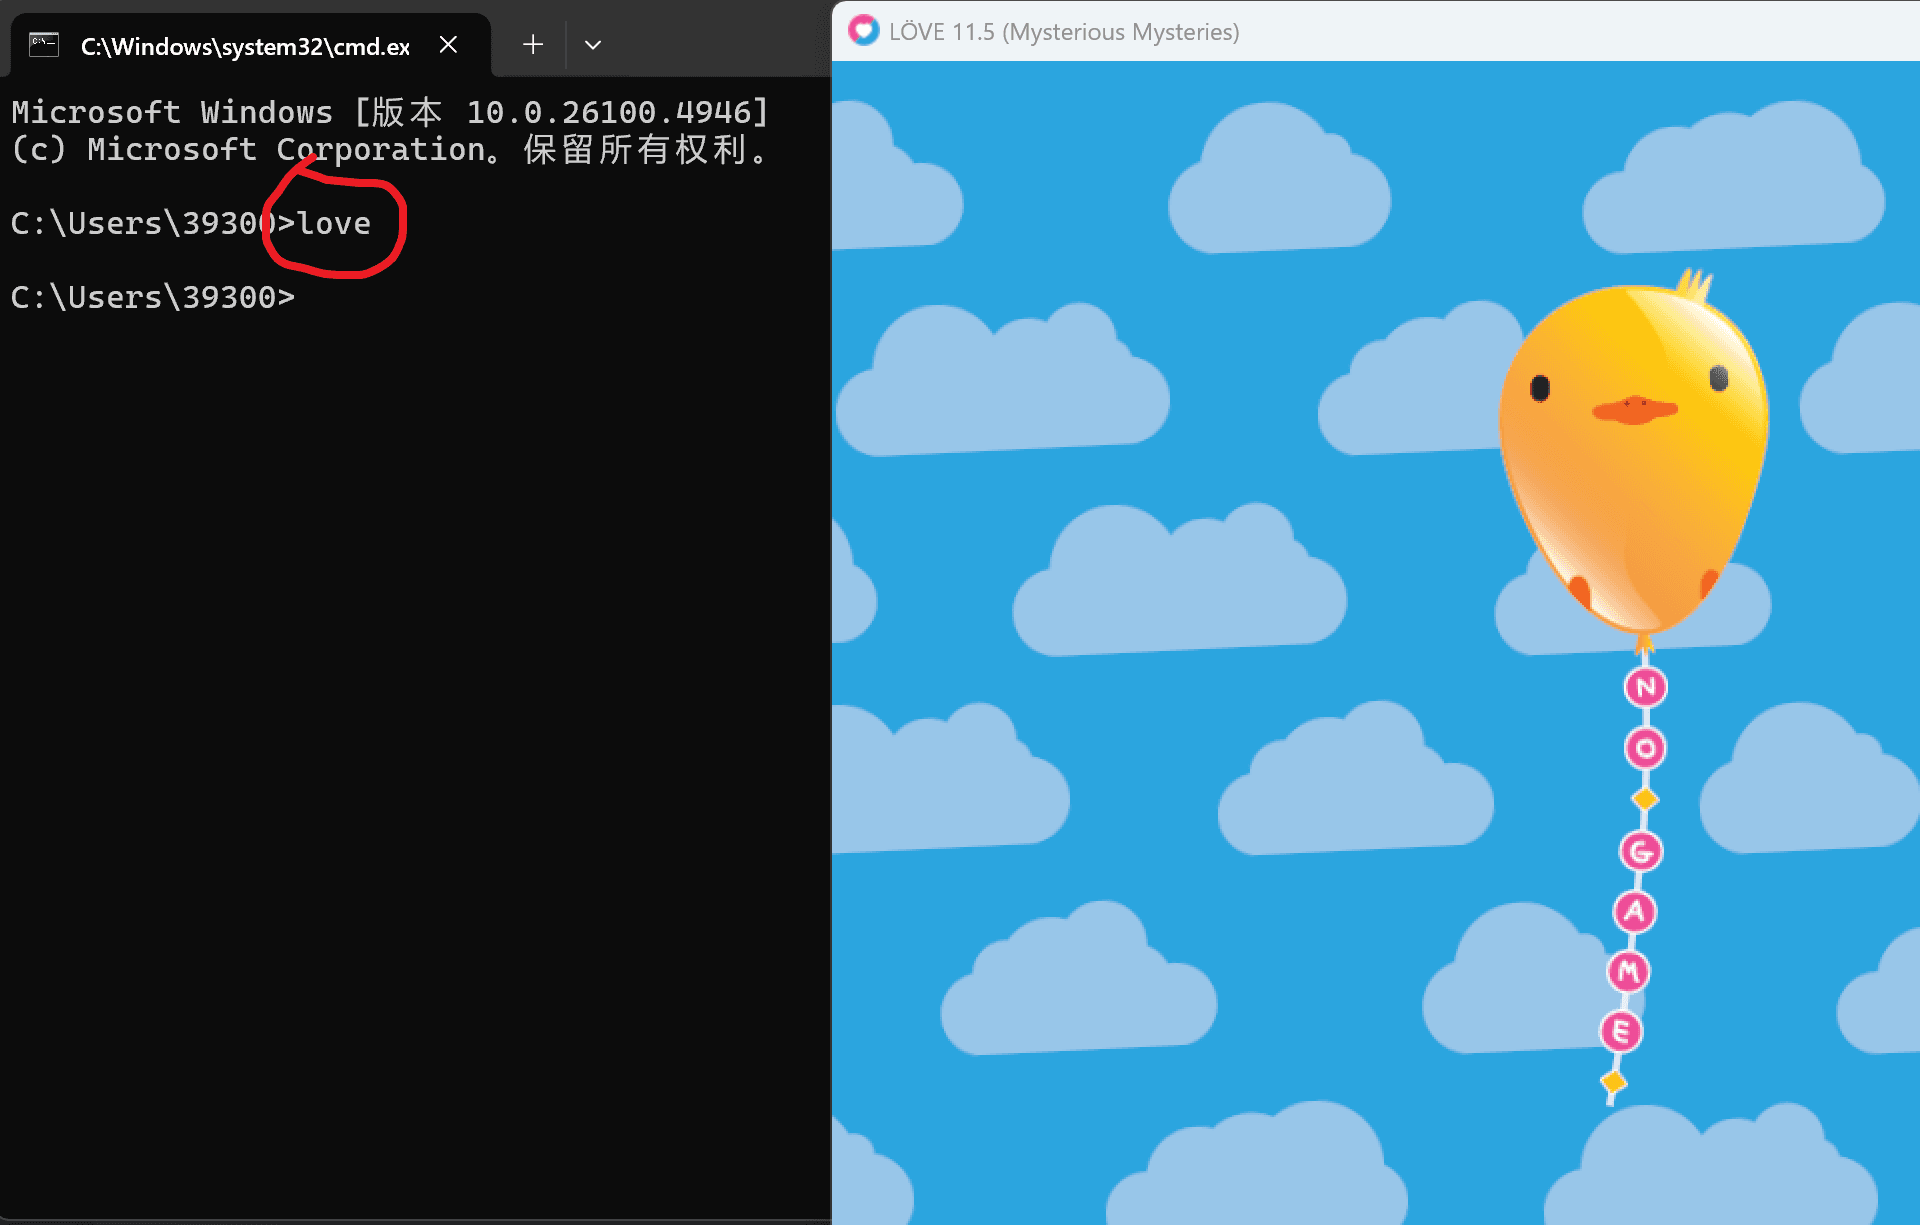Click the LÖVE 11.5 Mysterious Mysteries title text
This screenshot has height=1225, width=1920.
(1063, 31)
